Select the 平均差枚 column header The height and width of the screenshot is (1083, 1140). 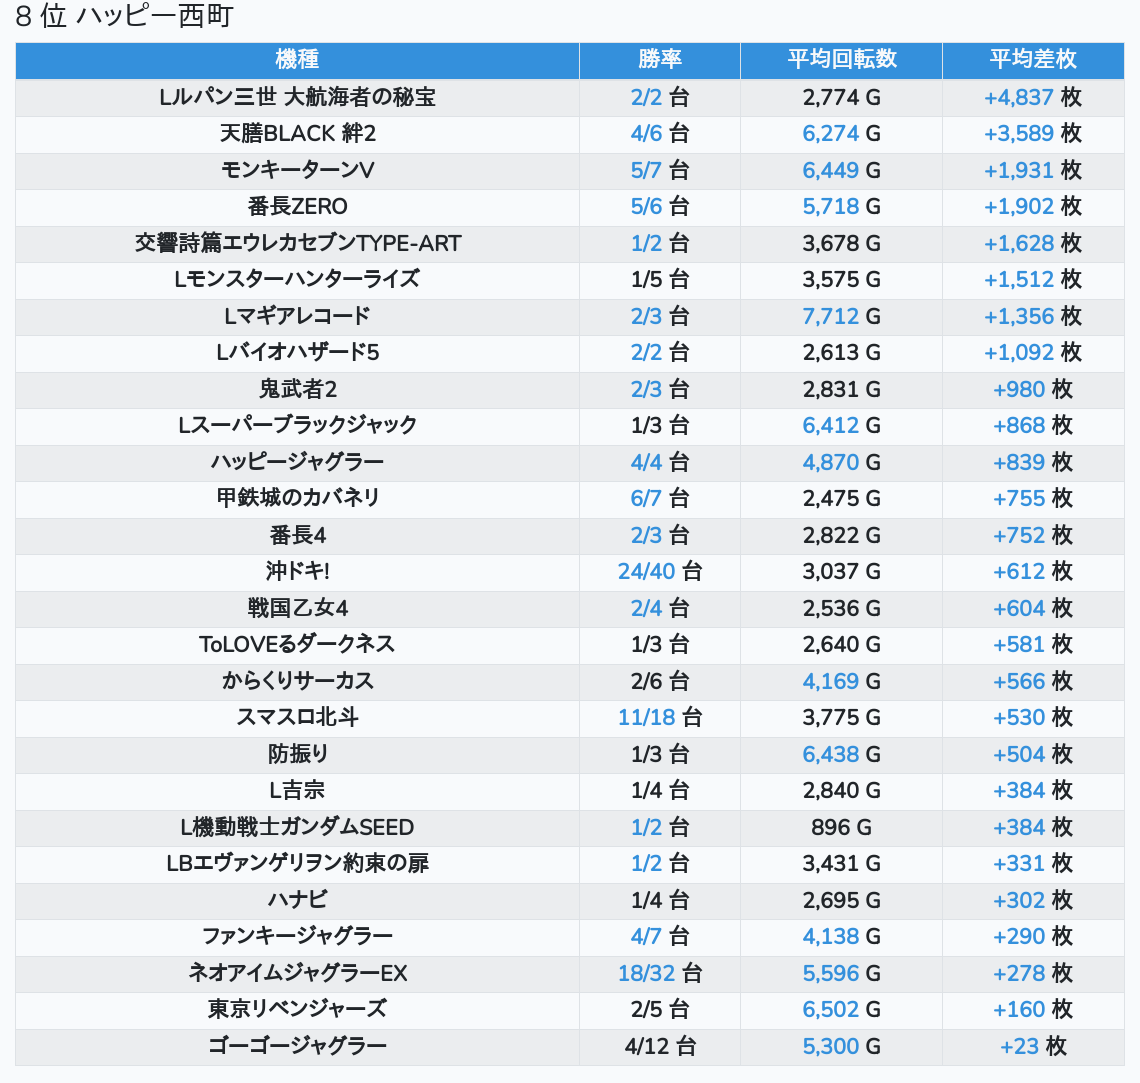click(1033, 60)
